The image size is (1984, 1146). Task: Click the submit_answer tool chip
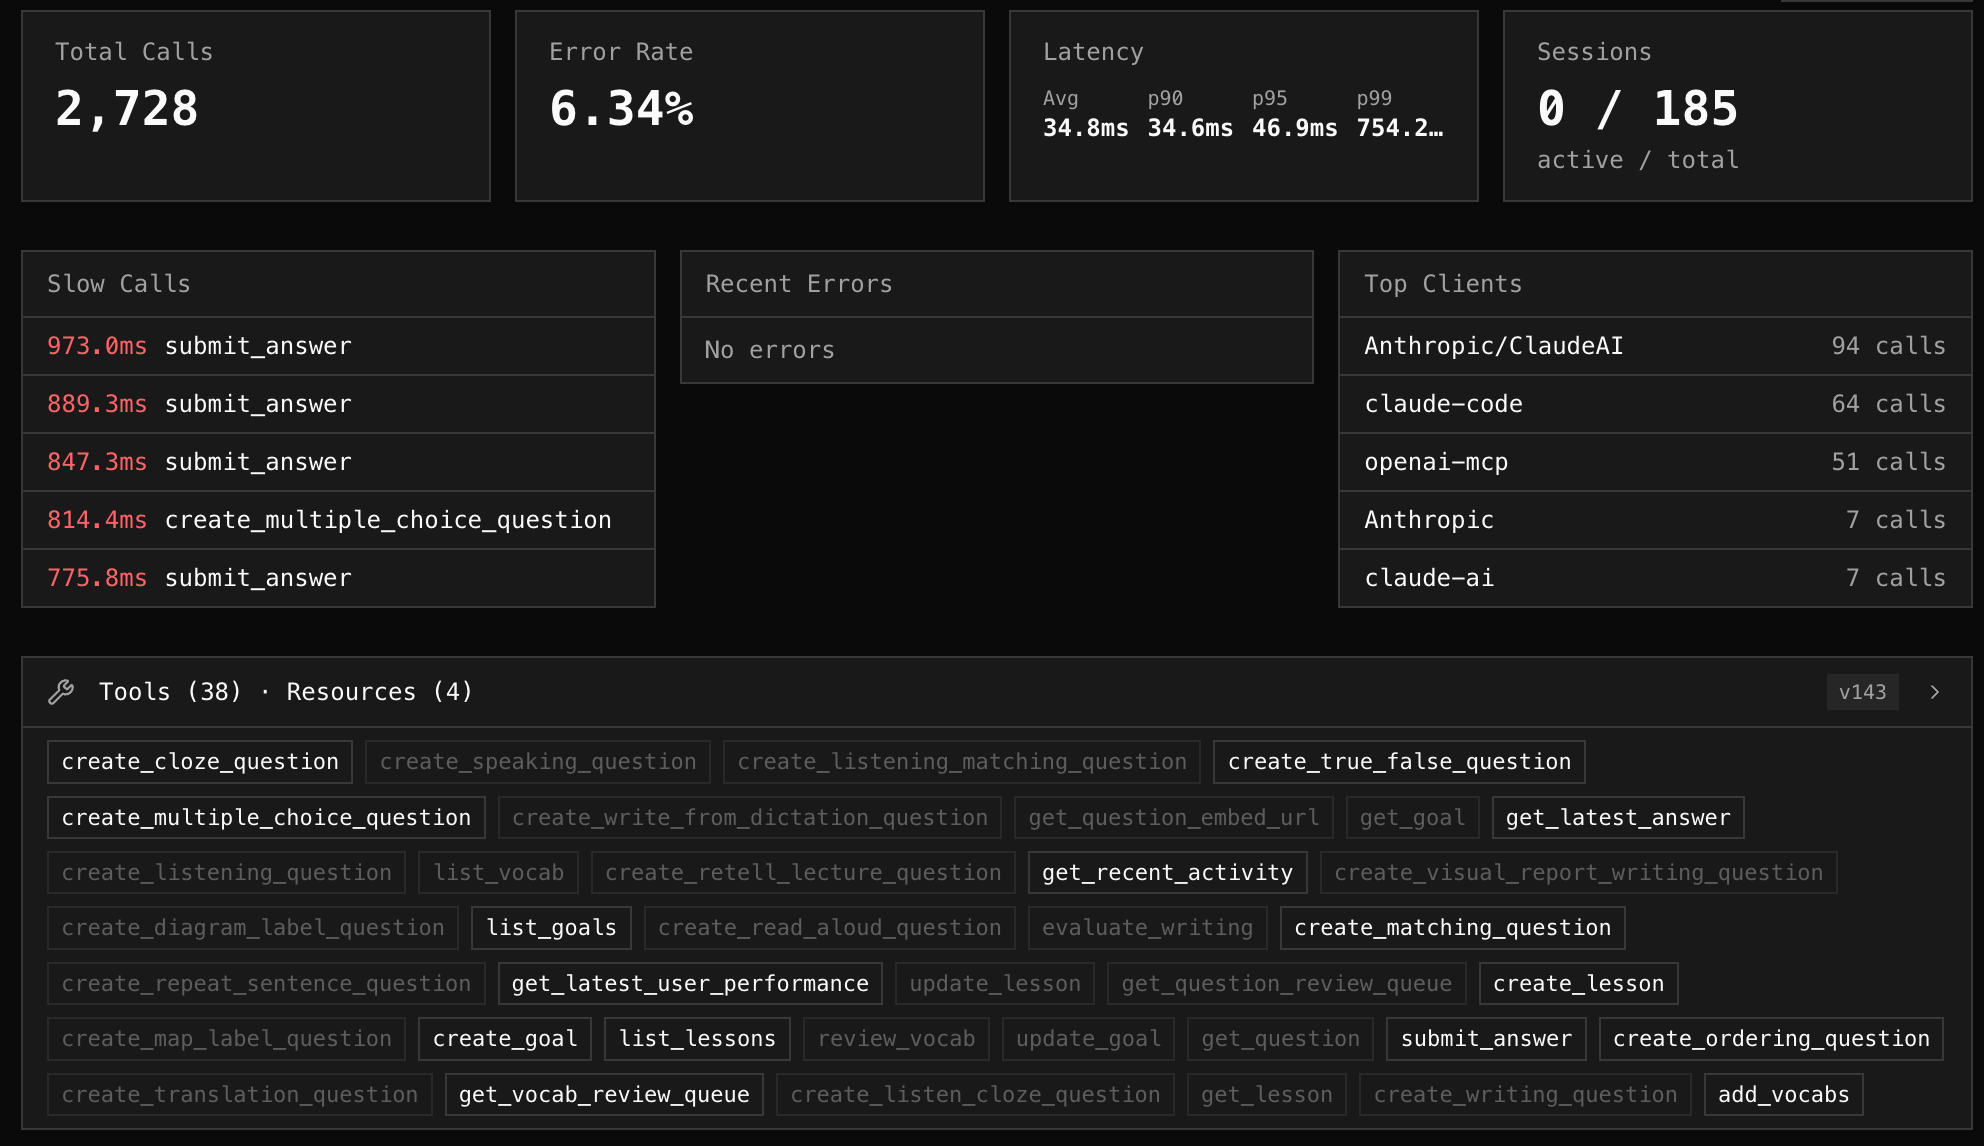[x=1486, y=1039]
